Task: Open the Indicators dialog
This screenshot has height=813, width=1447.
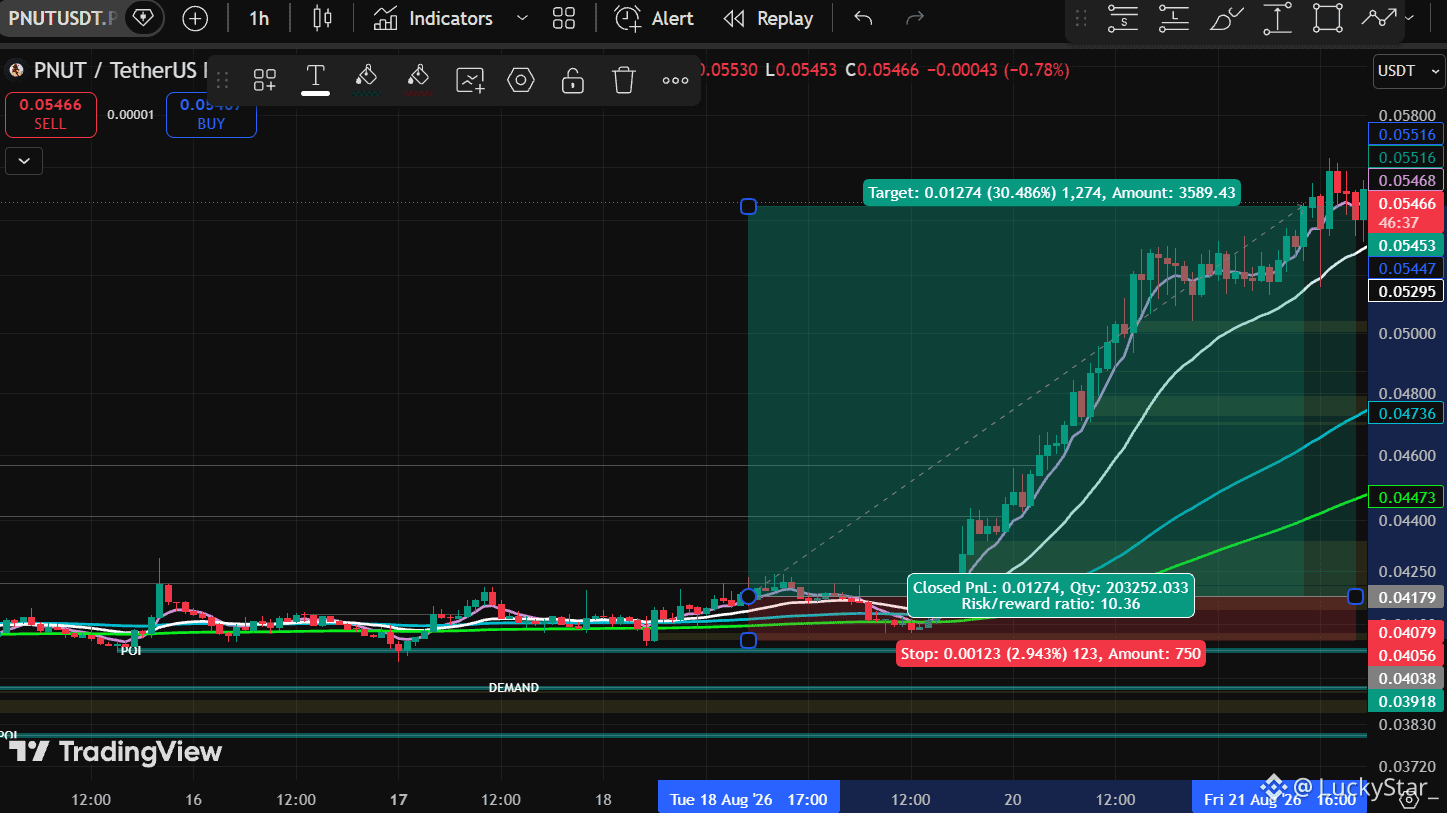Action: point(432,18)
